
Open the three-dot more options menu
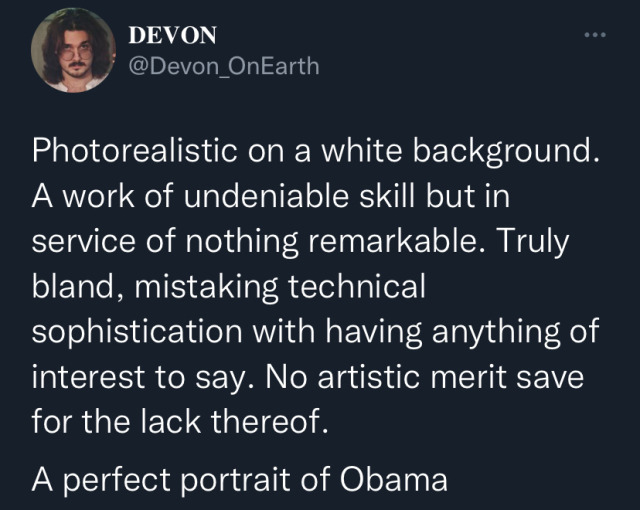[596, 36]
